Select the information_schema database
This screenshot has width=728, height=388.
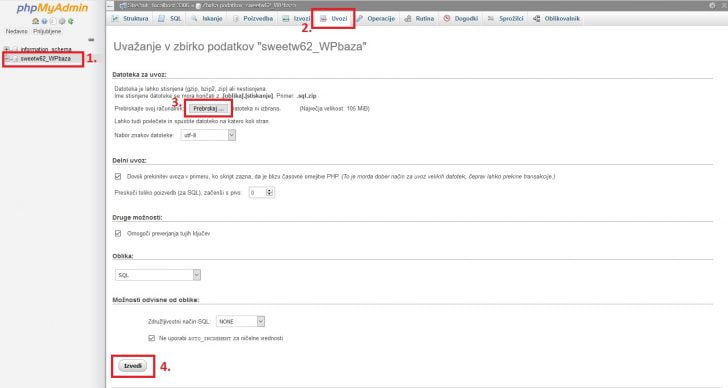[46, 49]
